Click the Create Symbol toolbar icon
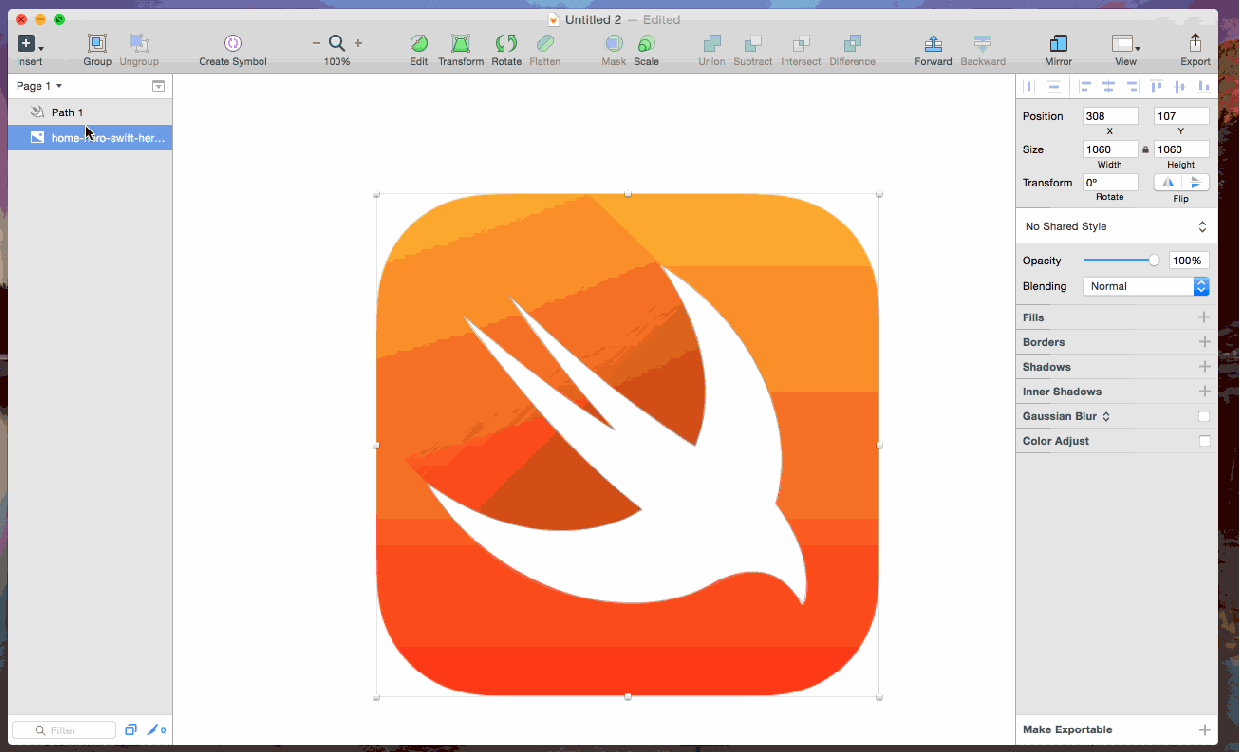The height and width of the screenshot is (752, 1240). click(233, 44)
